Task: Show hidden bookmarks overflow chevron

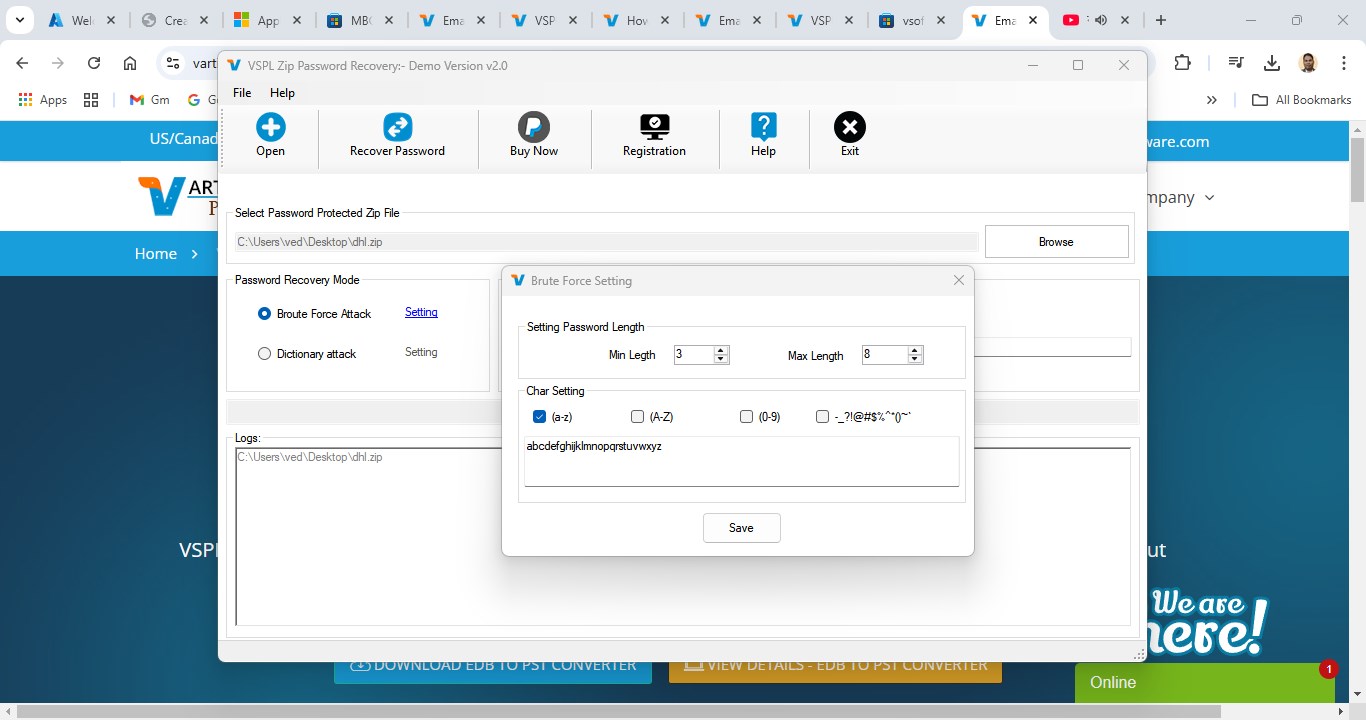Action: pyautogui.click(x=1212, y=100)
